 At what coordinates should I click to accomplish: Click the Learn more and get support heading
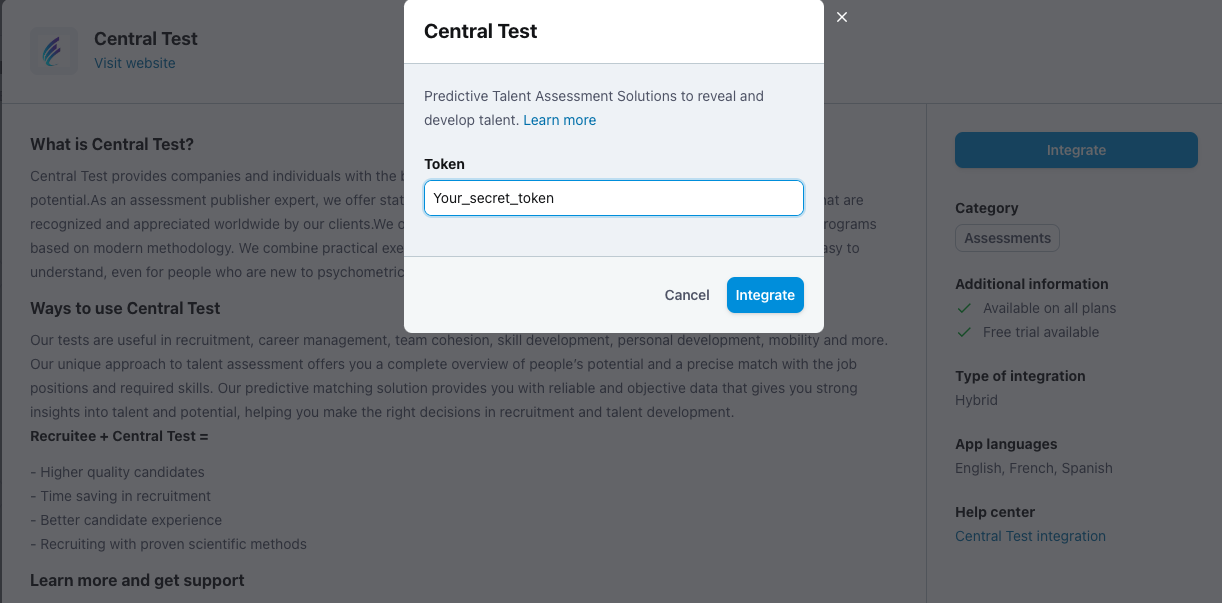137,580
